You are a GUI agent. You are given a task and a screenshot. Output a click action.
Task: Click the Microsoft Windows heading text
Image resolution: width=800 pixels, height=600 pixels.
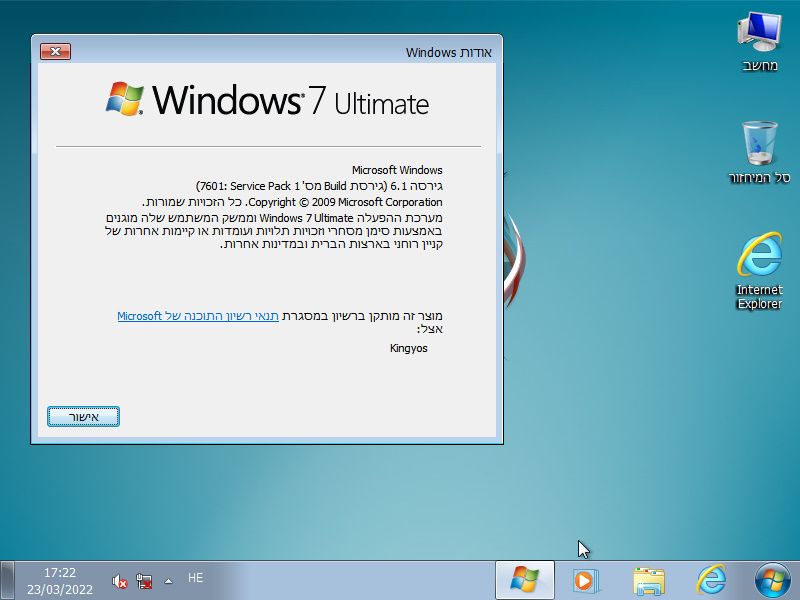tap(397, 170)
